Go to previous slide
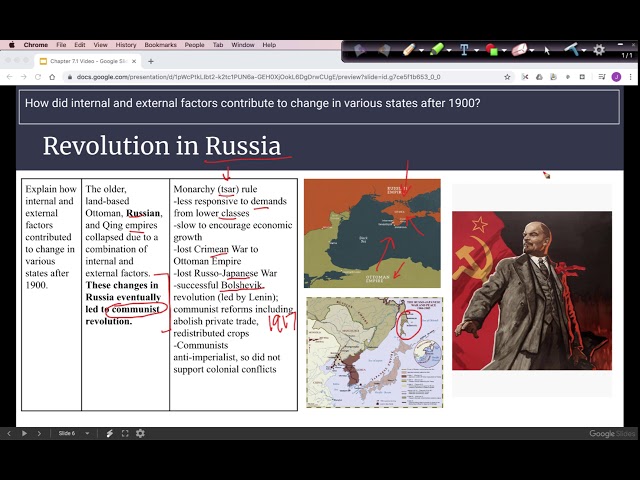The height and width of the screenshot is (480, 640). (x=9, y=433)
